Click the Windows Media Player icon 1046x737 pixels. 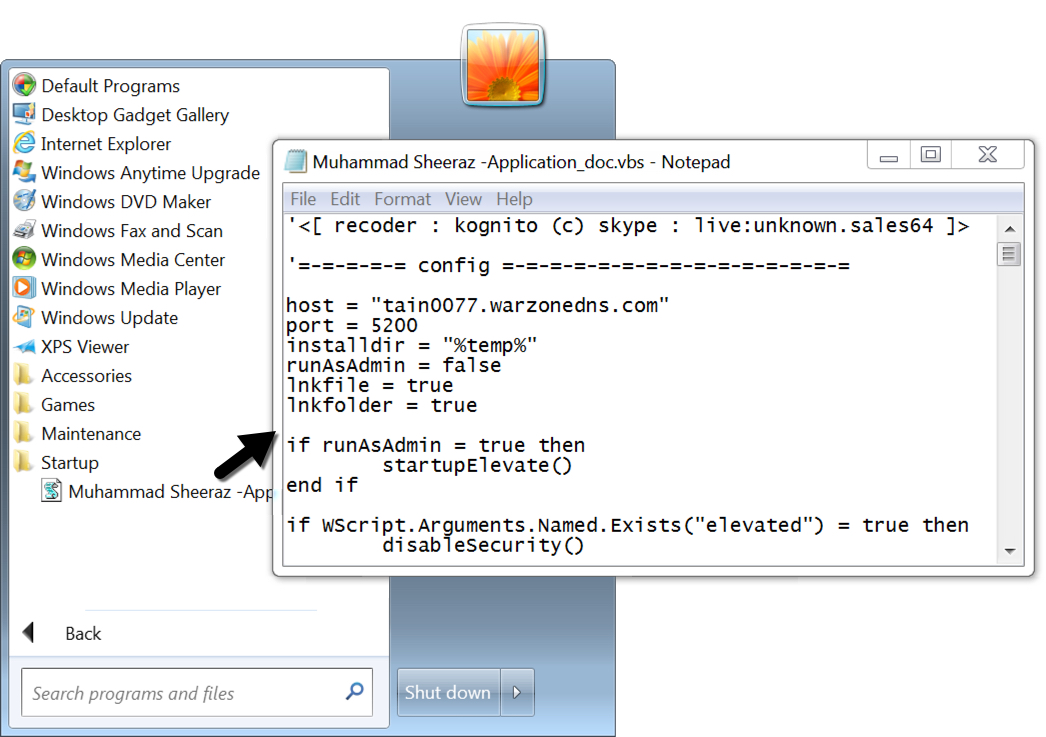tap(24, 288)
